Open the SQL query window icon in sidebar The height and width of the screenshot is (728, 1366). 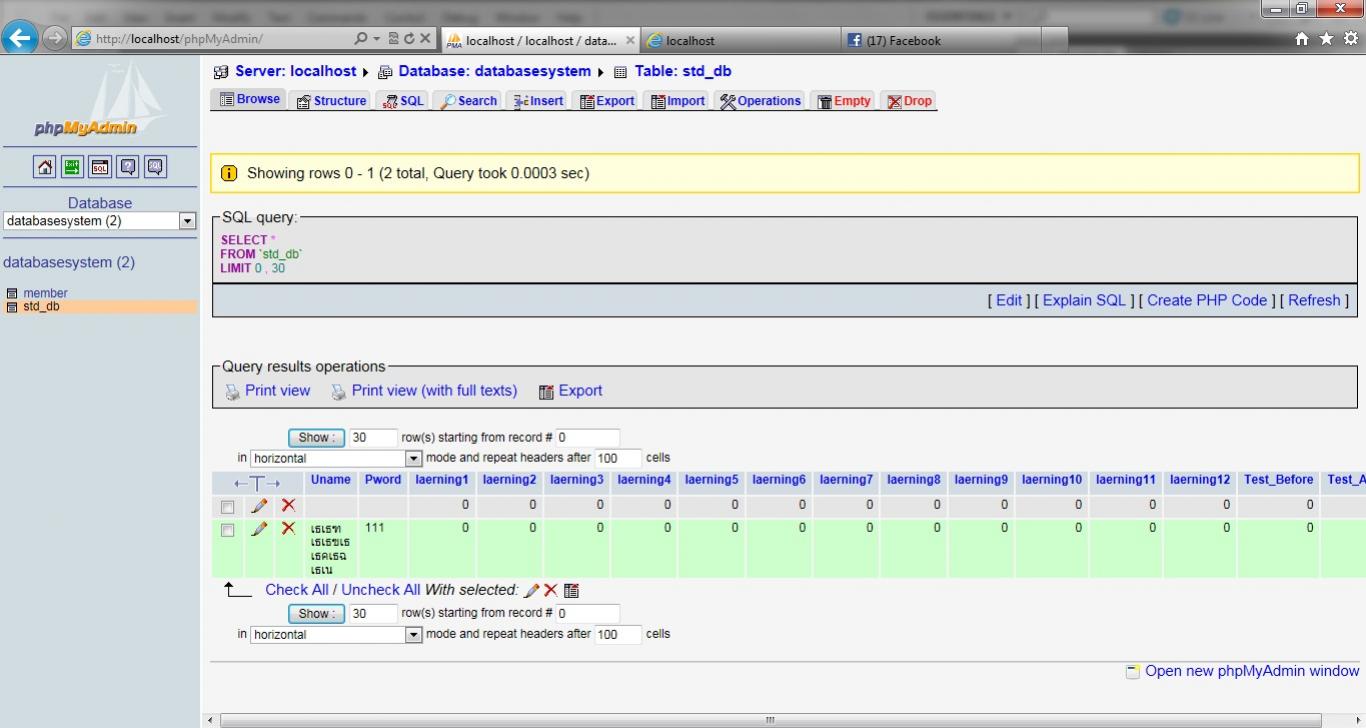point(100,167)
